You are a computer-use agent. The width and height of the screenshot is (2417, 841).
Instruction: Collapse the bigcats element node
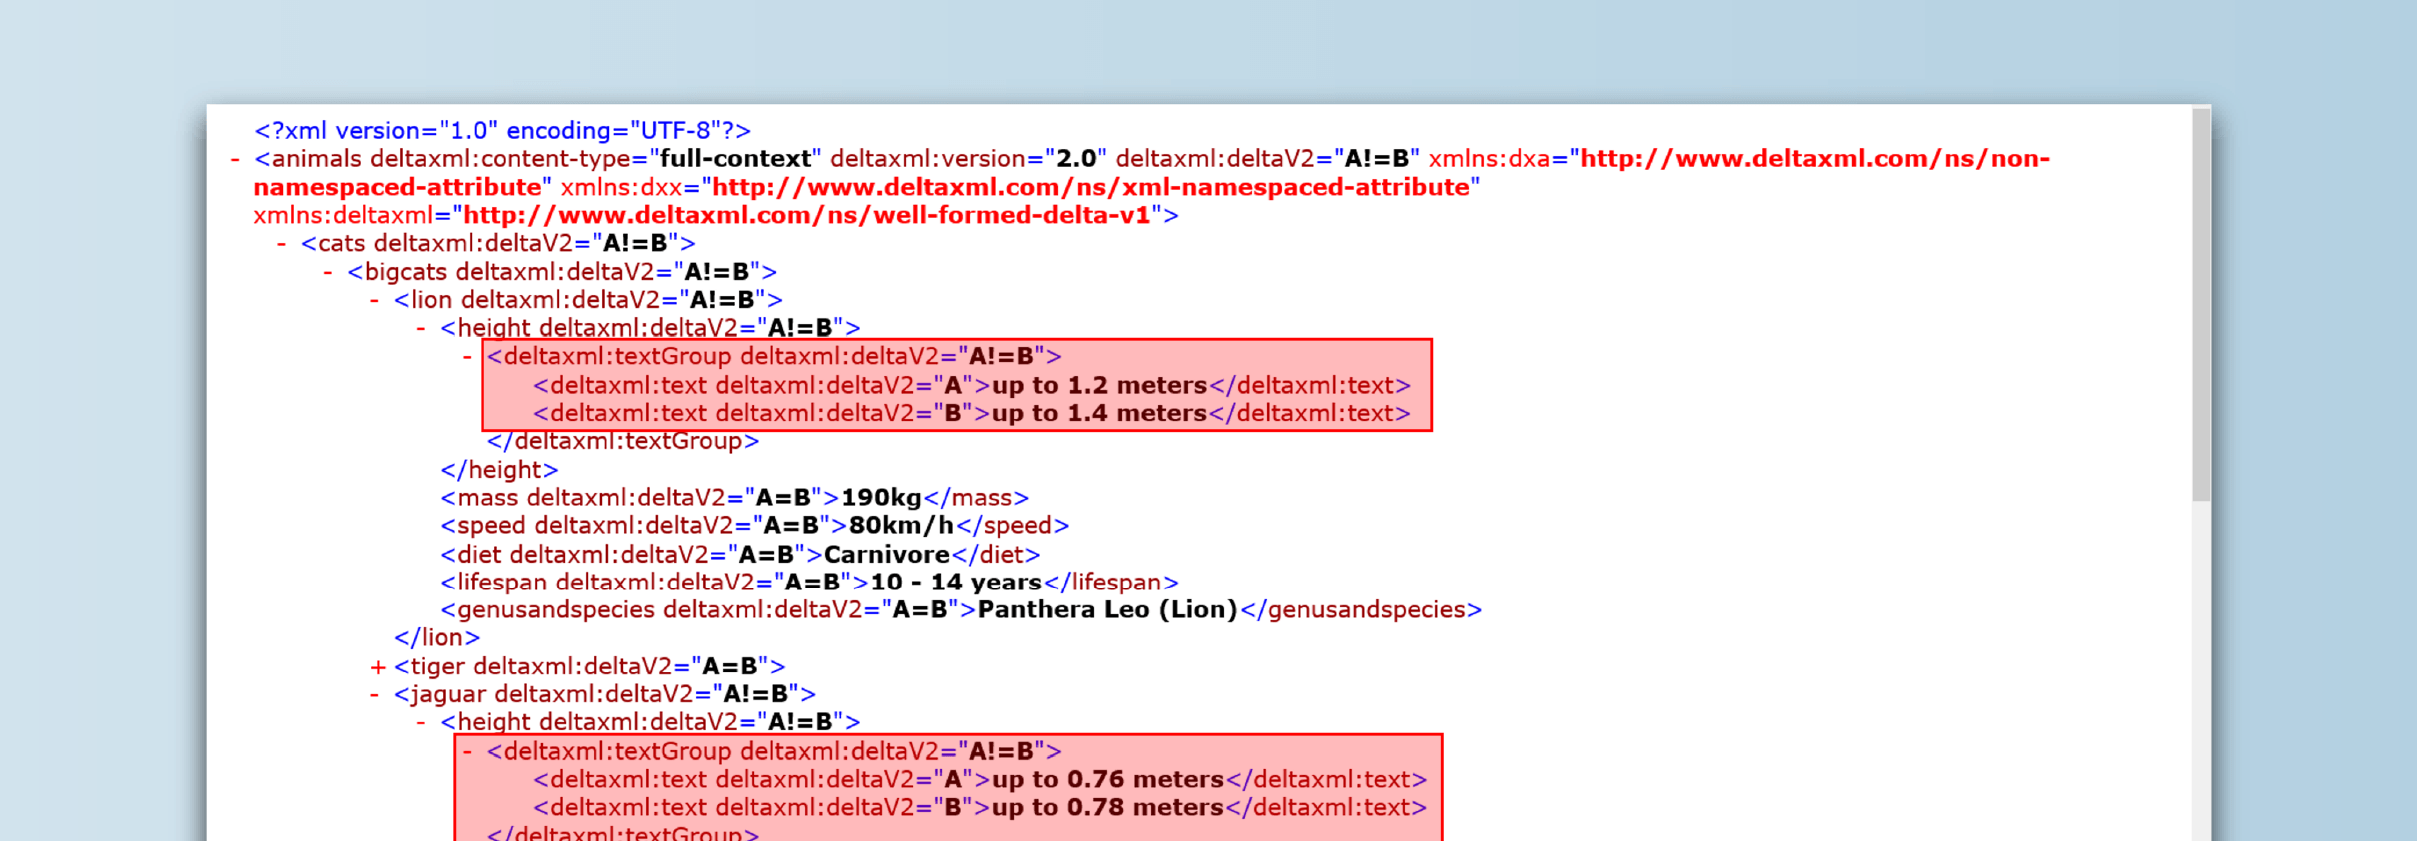click(328, 272)
